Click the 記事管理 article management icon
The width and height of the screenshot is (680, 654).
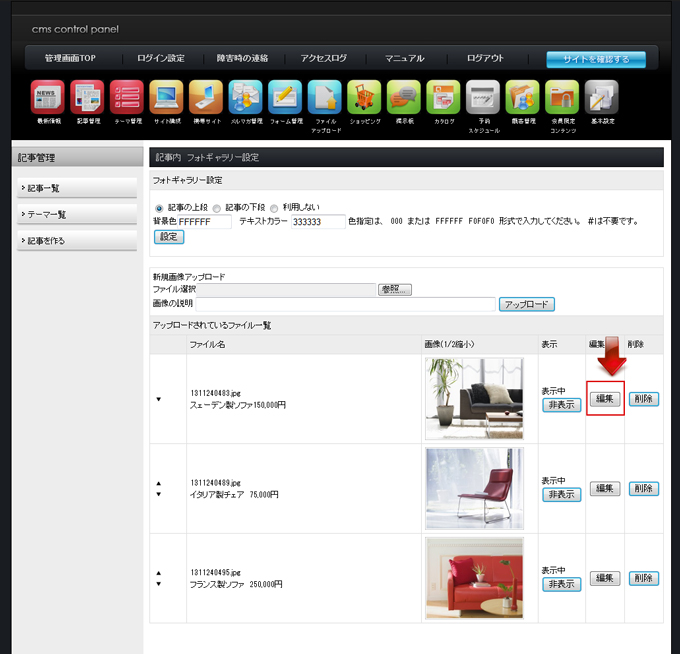click(87, 98)
